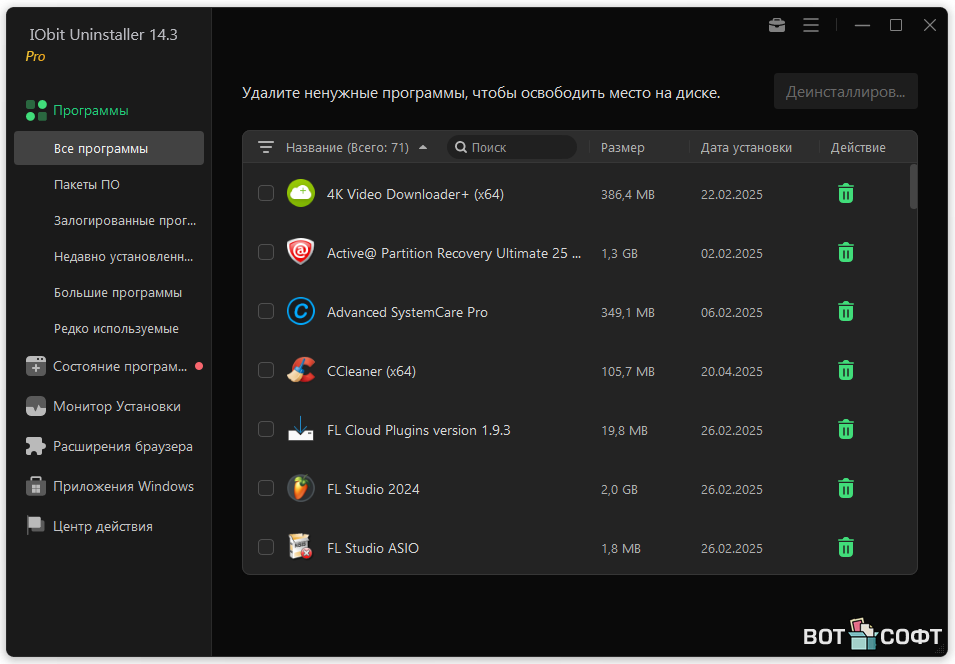
Task: Click the Install Monitor sidebar icon
Action: pos(36,406)
